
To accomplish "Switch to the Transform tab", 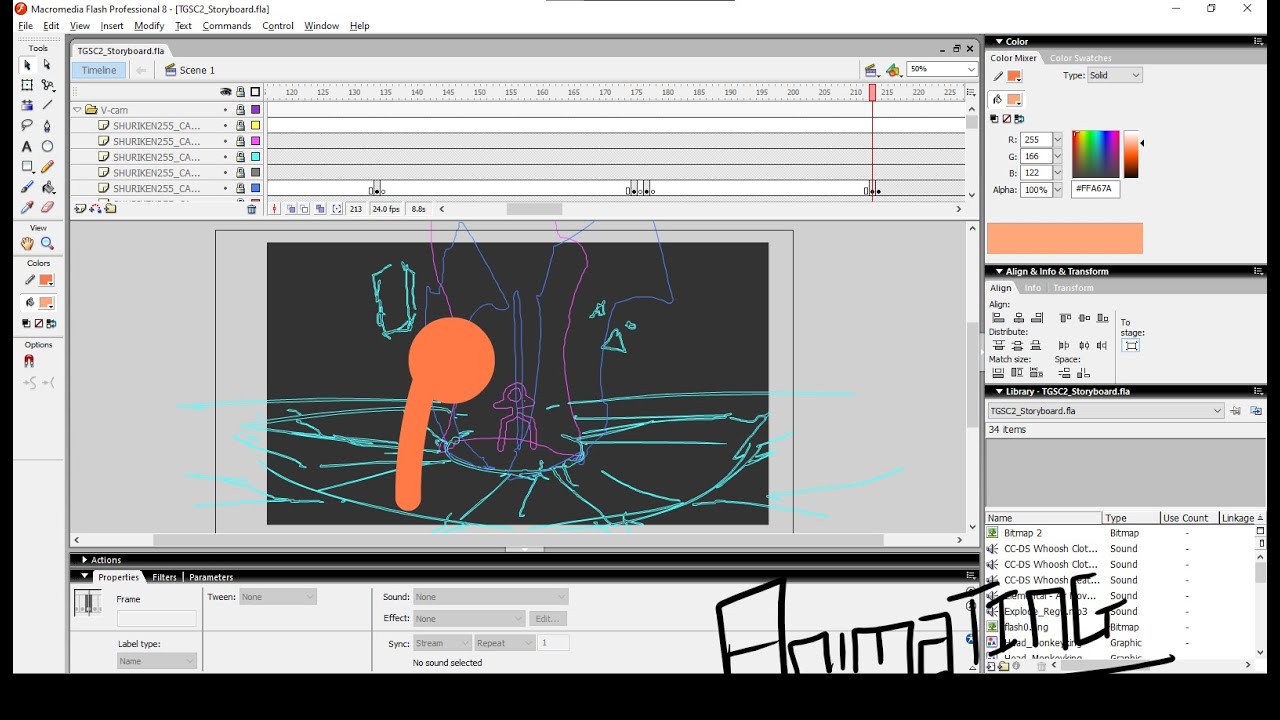I will (1073, 288).
